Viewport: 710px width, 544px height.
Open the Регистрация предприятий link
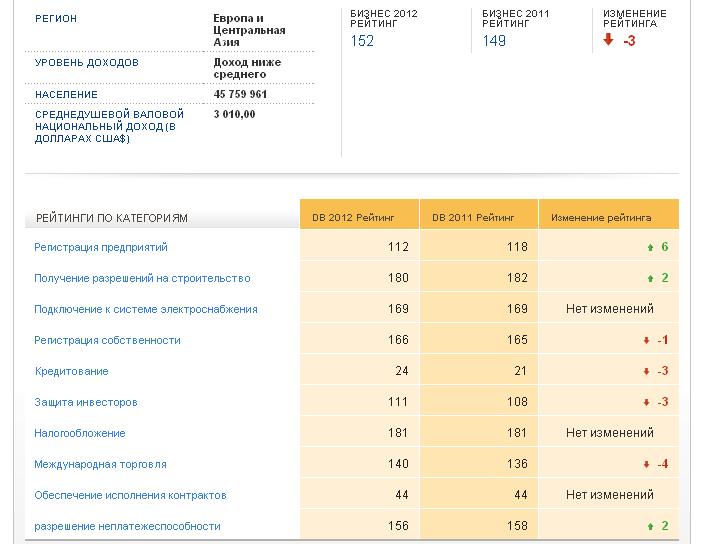(101, 247)
